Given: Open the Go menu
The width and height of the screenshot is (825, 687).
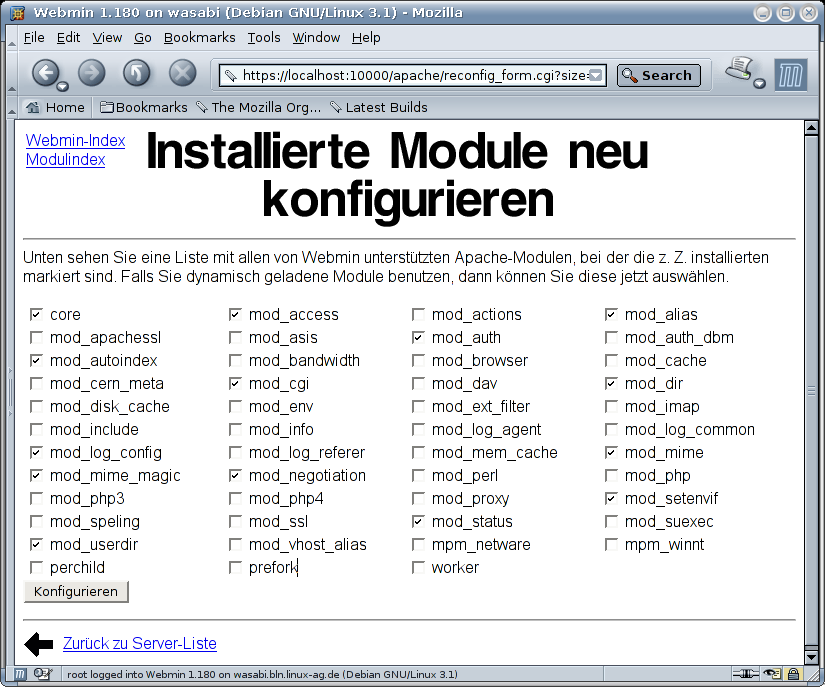Looking at the screenshot, I should (x=143, y=38).
